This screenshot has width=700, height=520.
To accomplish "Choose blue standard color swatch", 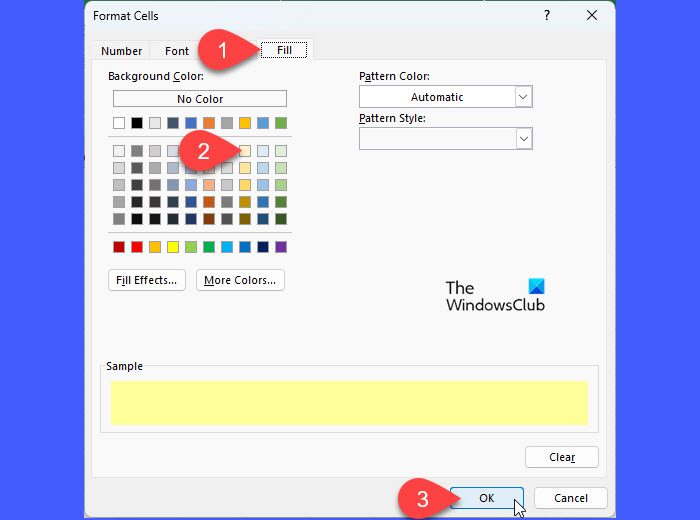I will coord(245,247).
